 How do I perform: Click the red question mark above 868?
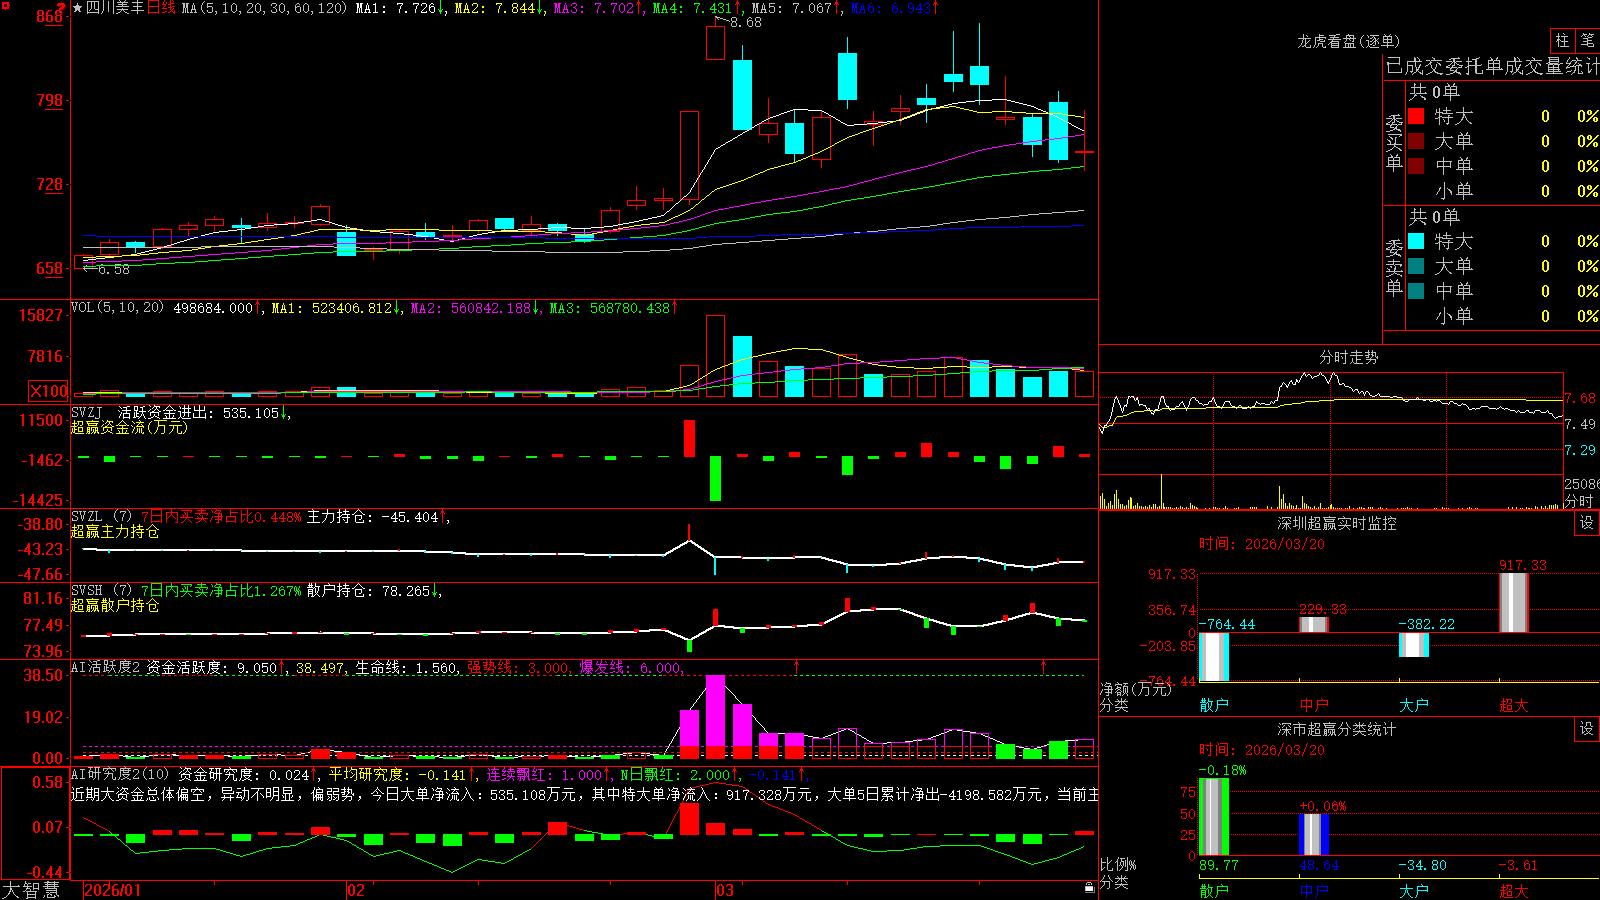(x=62, y=7)
